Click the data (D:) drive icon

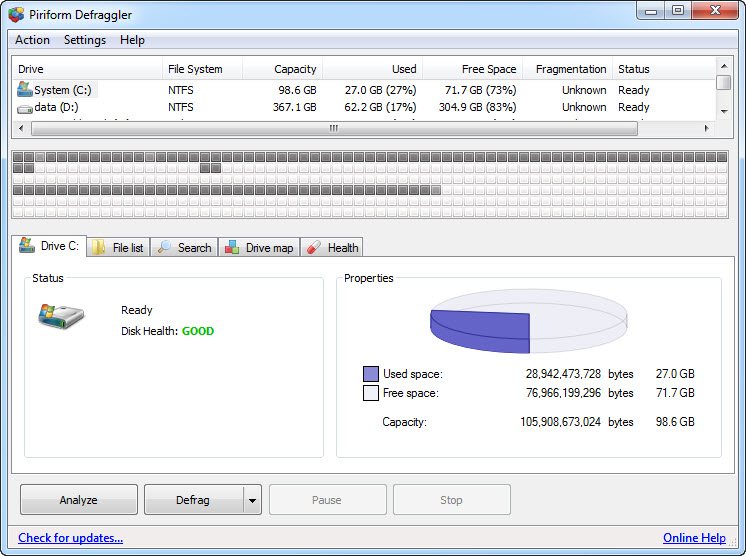25,107
